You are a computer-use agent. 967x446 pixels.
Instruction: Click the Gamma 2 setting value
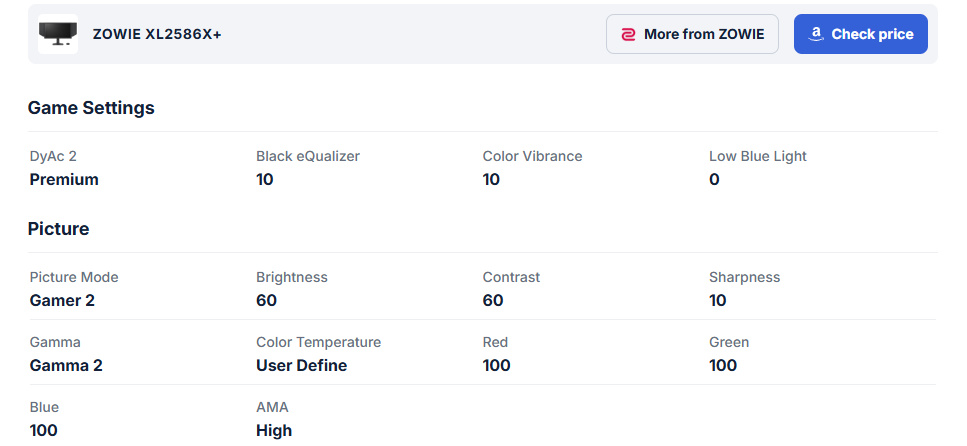(x=66, y=366)
